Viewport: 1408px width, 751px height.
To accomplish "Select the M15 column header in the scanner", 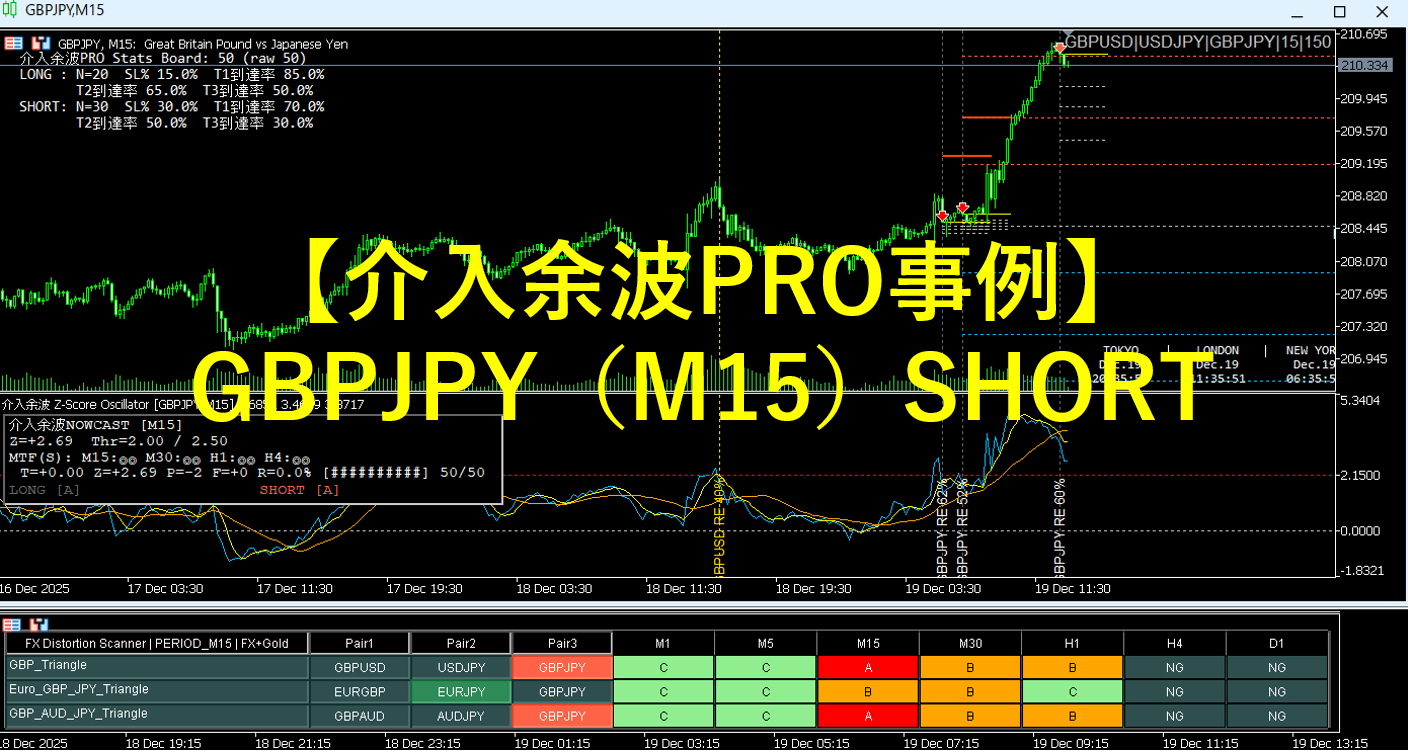I will click(867, 643).
